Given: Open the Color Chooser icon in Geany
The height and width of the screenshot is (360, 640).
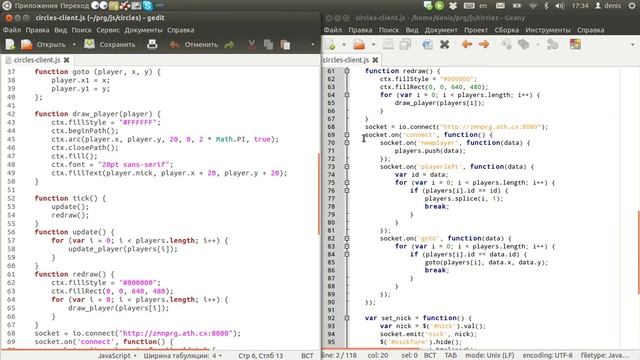Looking at the screenshot, I should tap(575, 44).
